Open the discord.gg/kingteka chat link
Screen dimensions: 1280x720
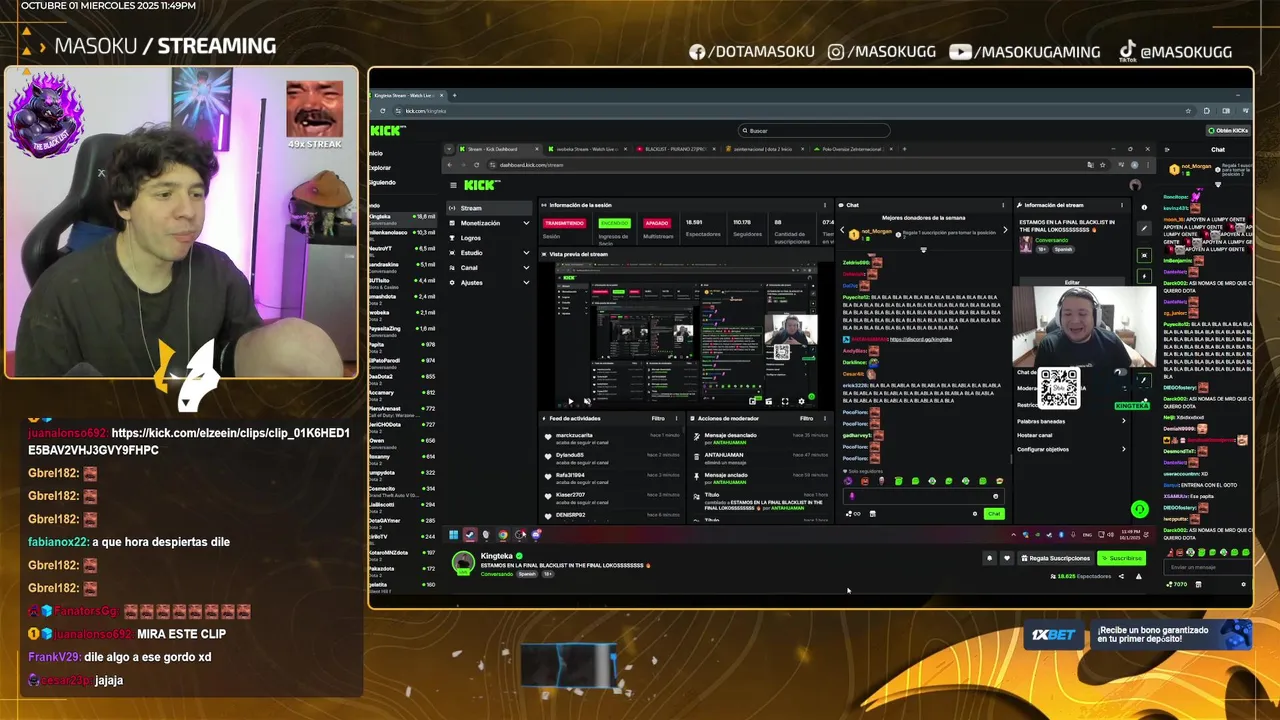pyautogui.click(x=920, y=339)
